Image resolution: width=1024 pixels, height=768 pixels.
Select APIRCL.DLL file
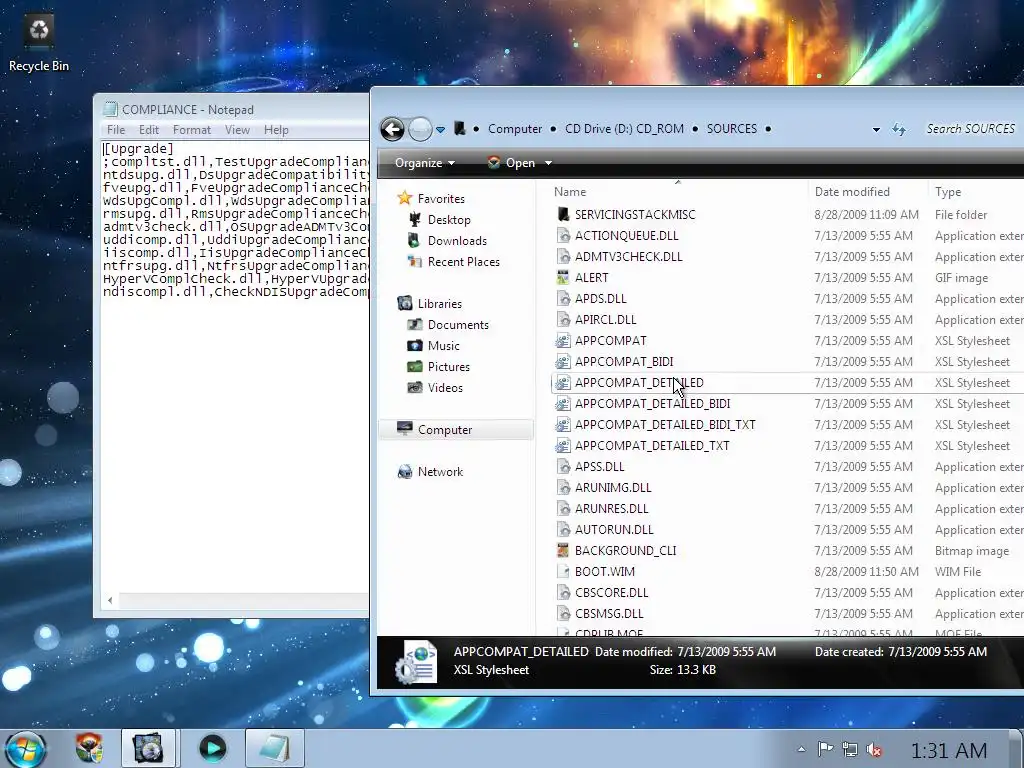(x=605, y=319)
